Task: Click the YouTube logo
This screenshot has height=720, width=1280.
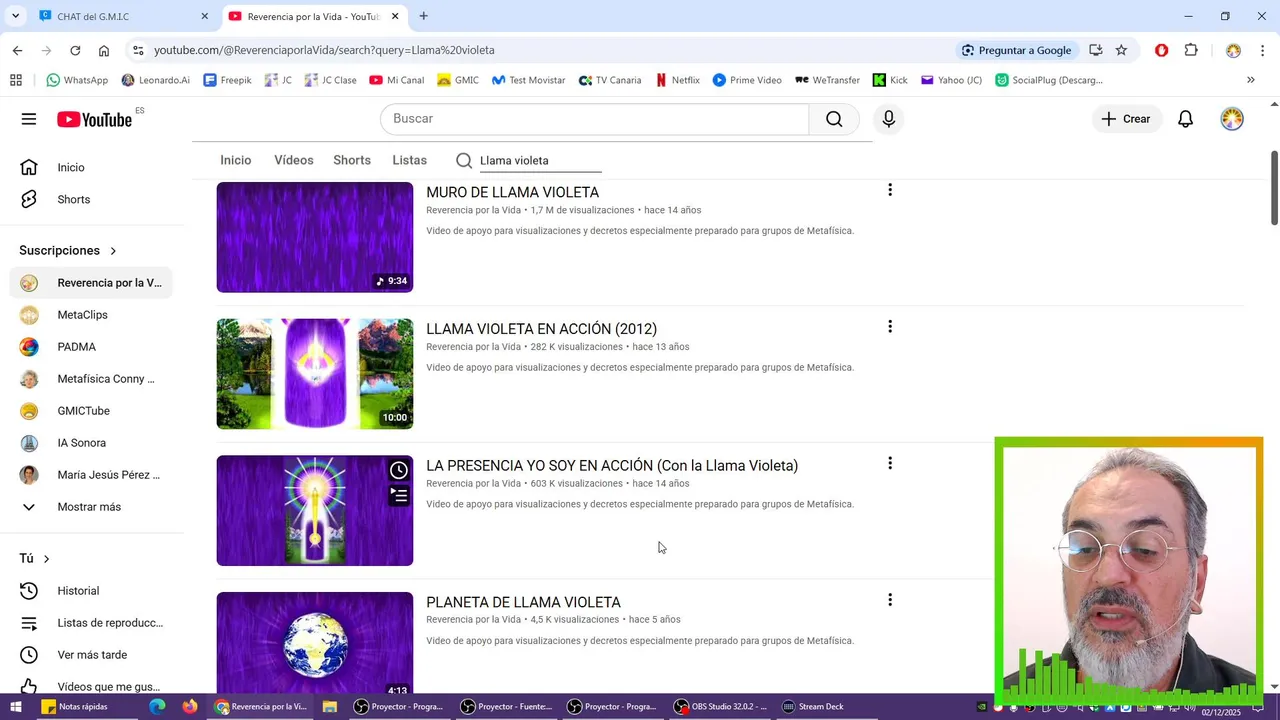Action: coord(94,119)
